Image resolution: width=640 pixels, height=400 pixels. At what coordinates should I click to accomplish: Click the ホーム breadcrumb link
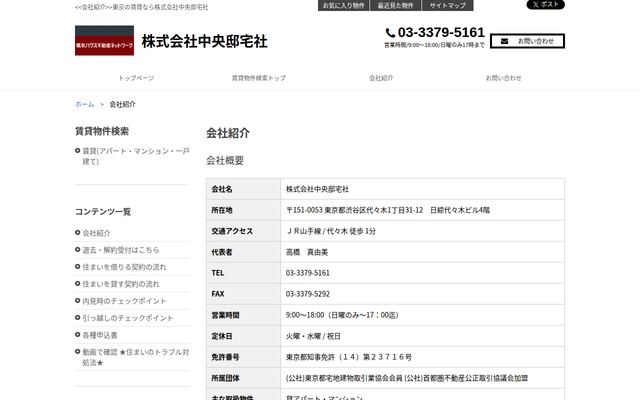click(84, 104)
